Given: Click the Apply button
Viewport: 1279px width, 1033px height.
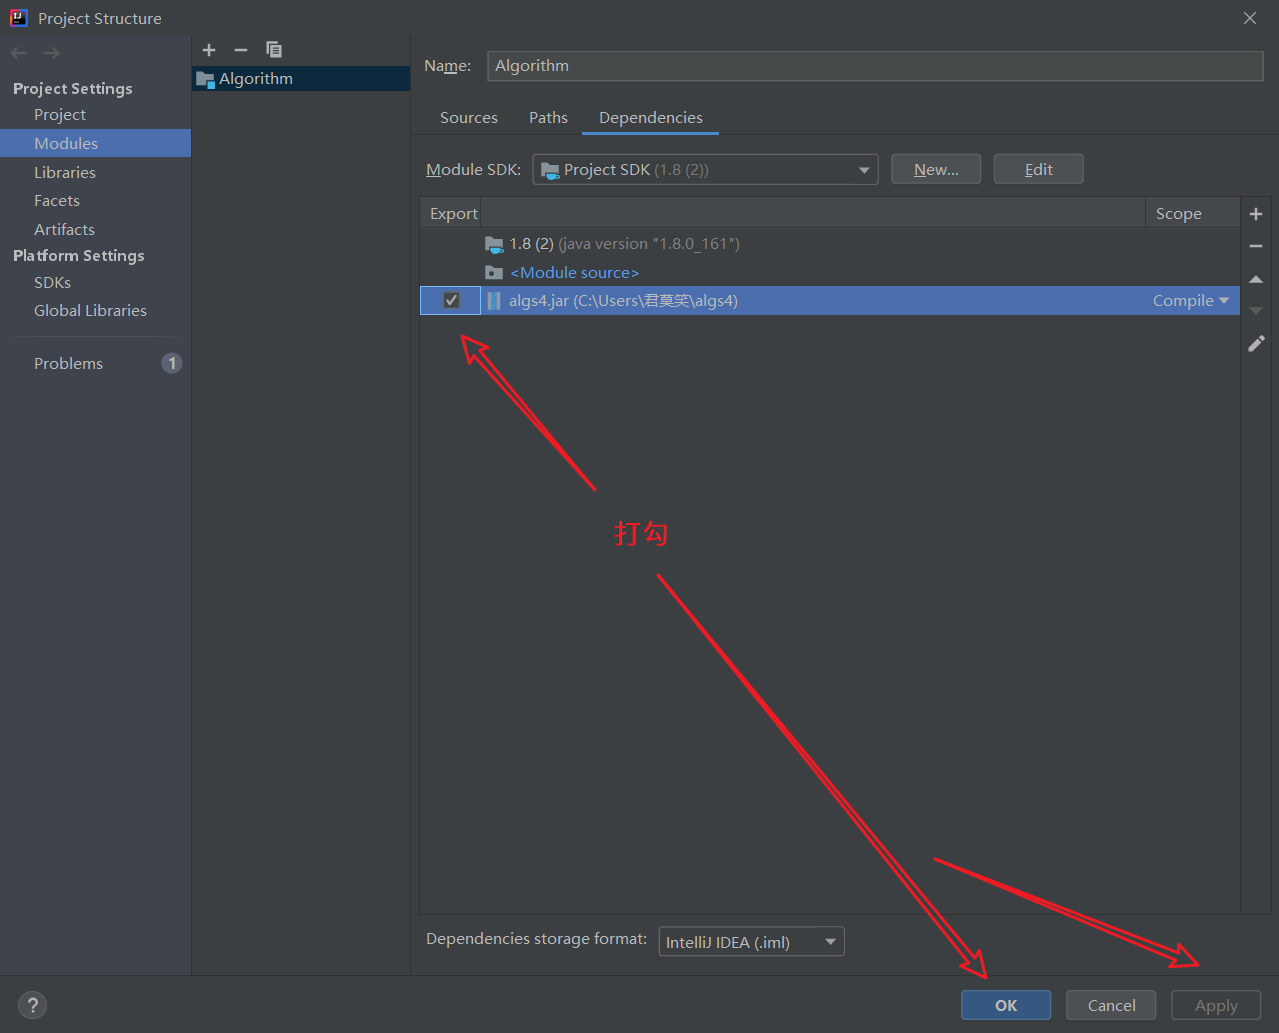Looking at the screenshot, I should point(1216,1005).
